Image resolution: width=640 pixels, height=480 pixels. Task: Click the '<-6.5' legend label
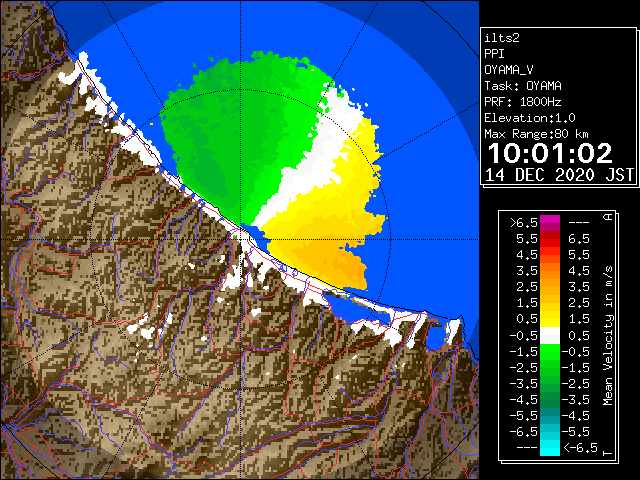click(x=580, y=448)
